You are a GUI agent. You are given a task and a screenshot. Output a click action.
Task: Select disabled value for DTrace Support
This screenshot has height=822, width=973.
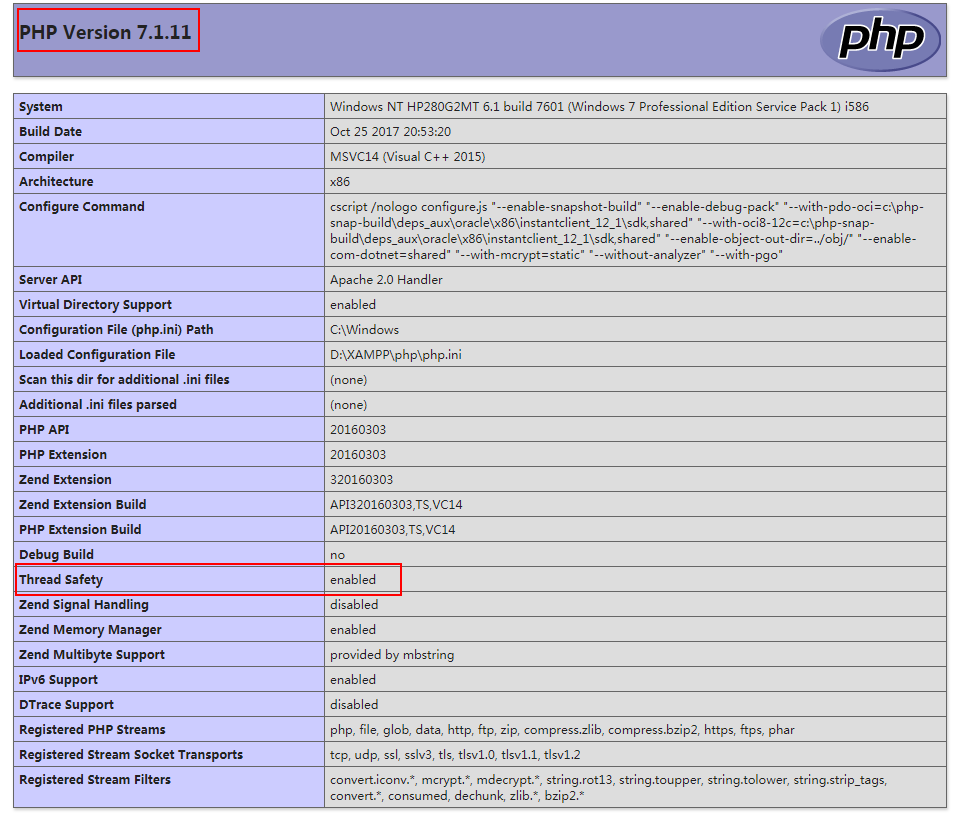click(x=354, y=705)
